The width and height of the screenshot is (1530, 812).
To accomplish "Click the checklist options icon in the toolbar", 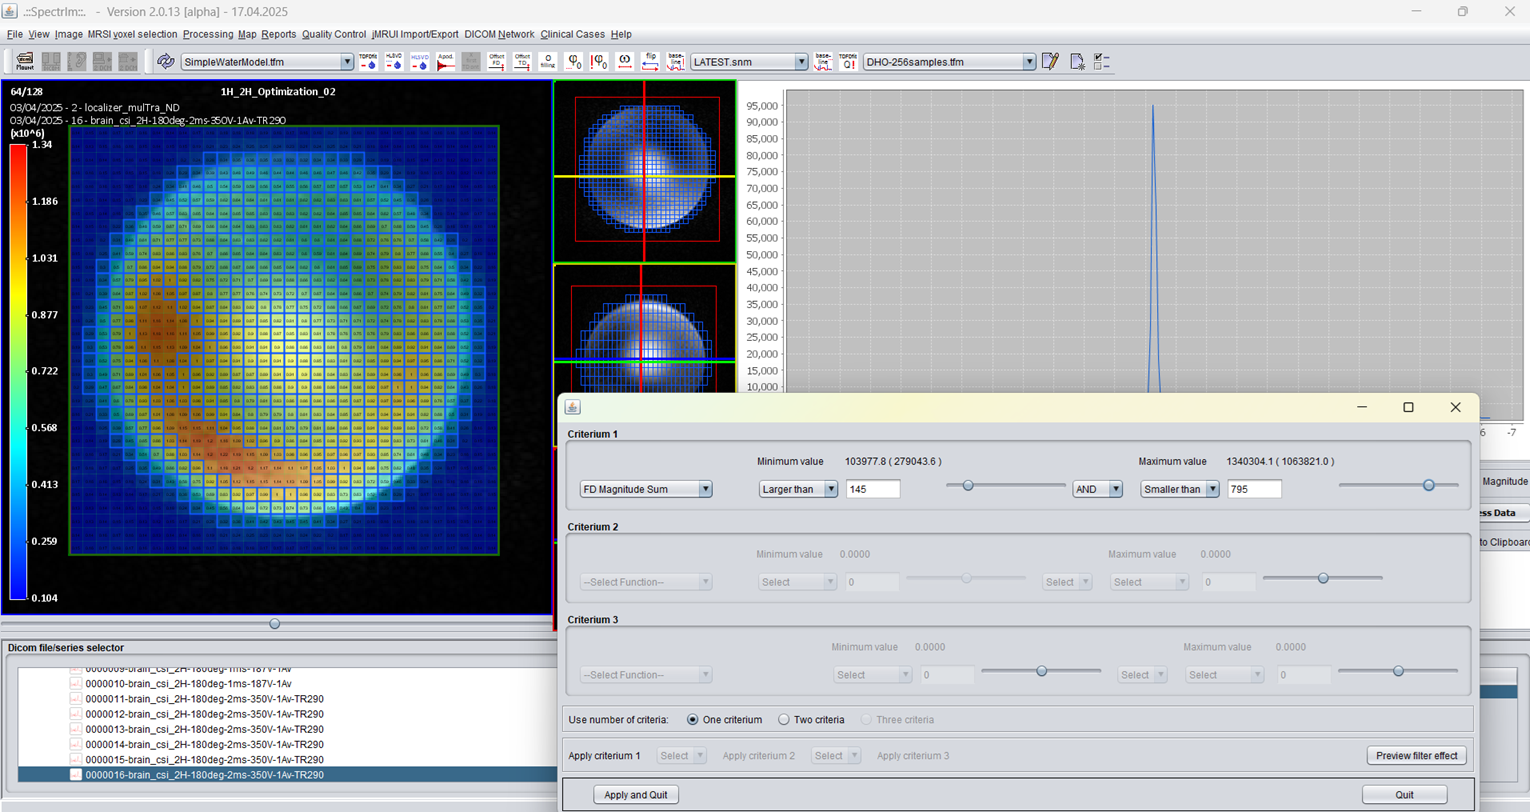I will 1102,61.
